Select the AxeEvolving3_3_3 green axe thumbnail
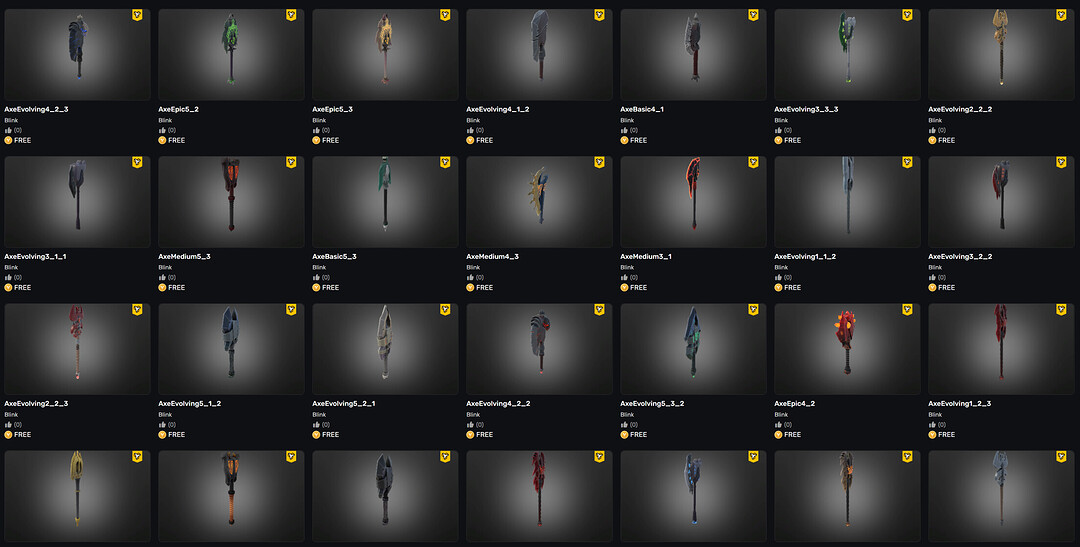The height and width of the screenshot is (547, 1080). point(847,54)
